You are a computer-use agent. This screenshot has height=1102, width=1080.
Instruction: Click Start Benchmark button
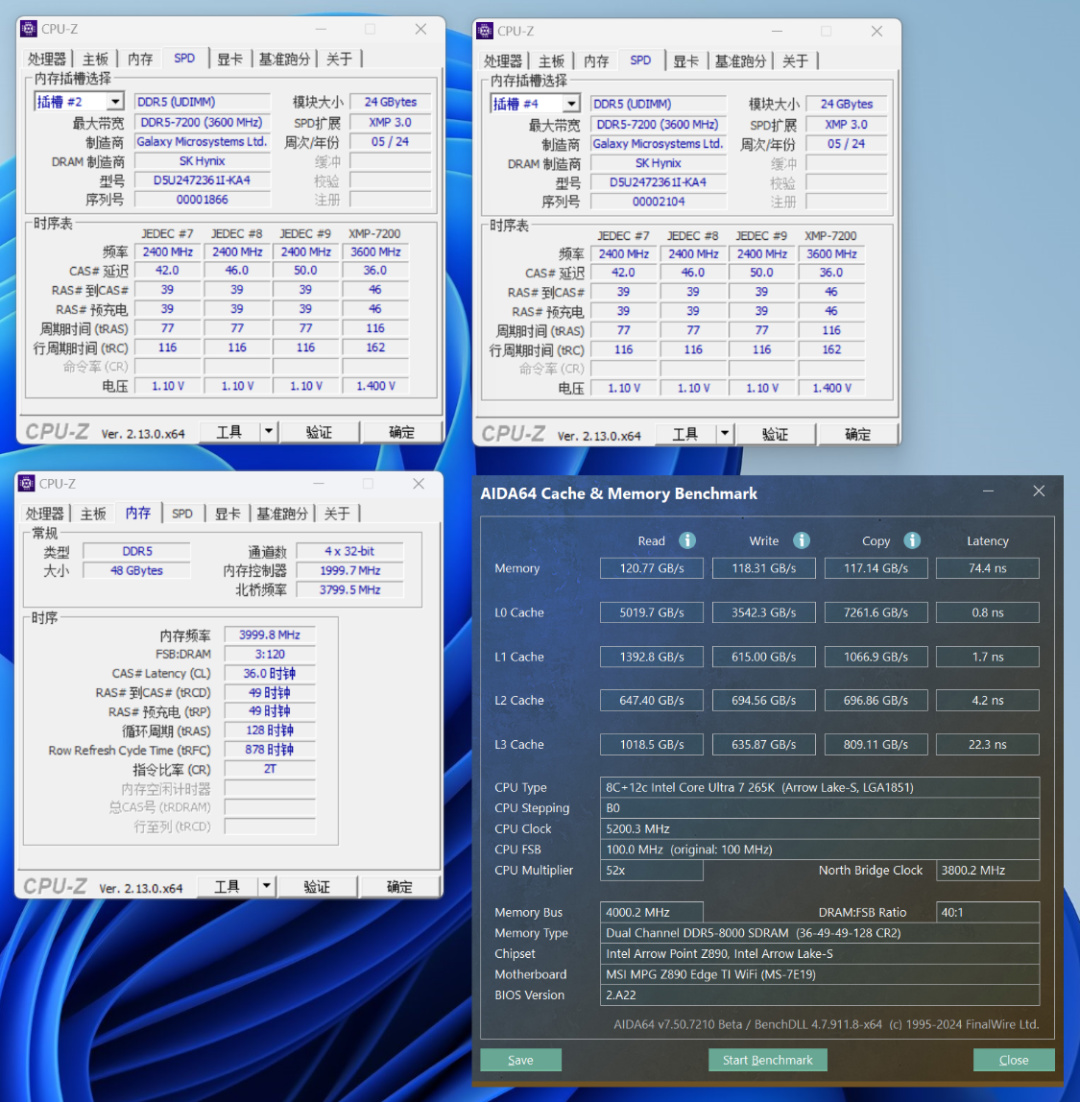[x=767, y=1060]
